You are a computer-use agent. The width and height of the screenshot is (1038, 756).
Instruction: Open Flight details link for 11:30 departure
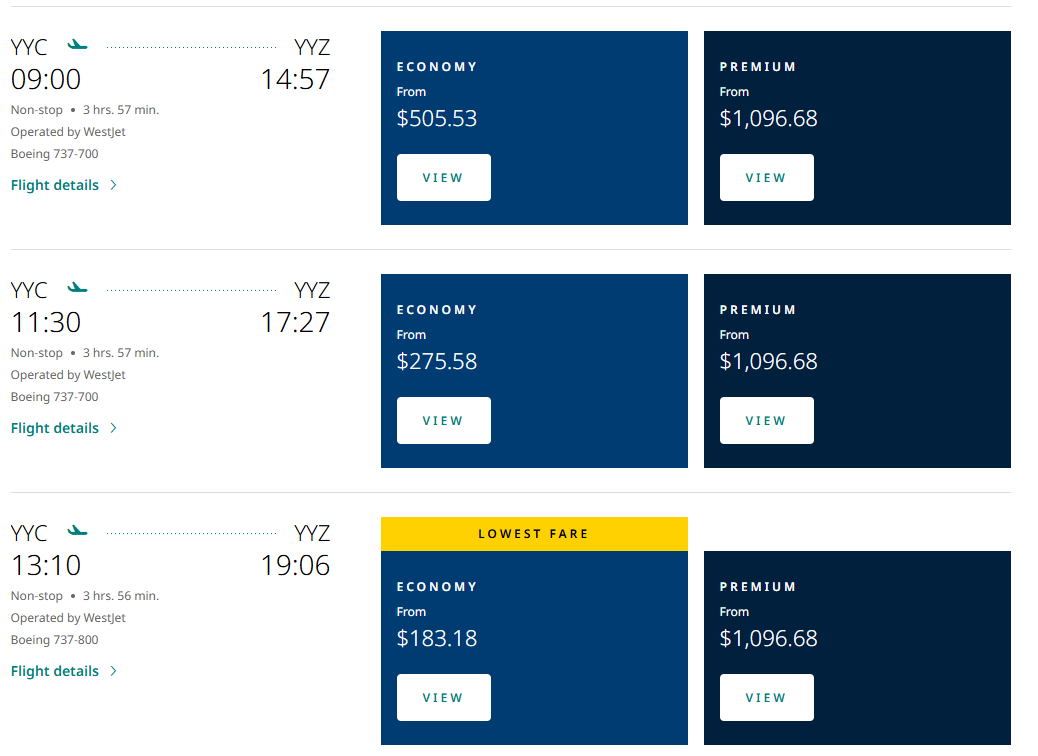[55, 428]
